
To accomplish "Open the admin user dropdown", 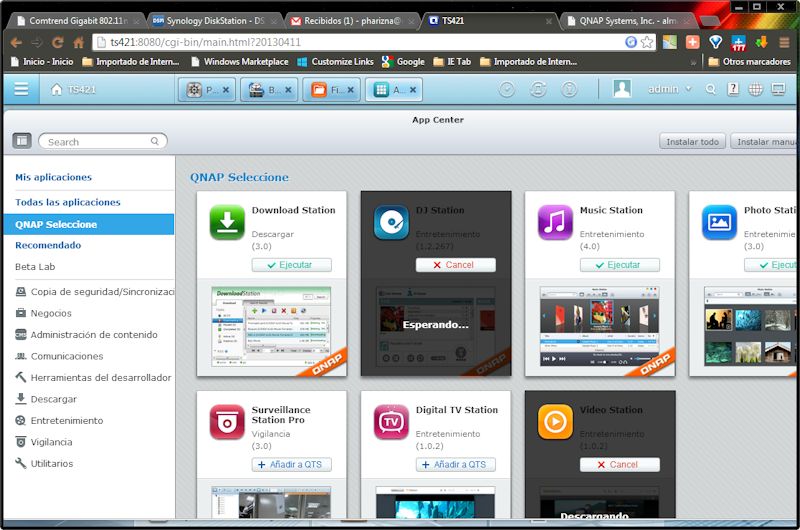I will 669,89.
